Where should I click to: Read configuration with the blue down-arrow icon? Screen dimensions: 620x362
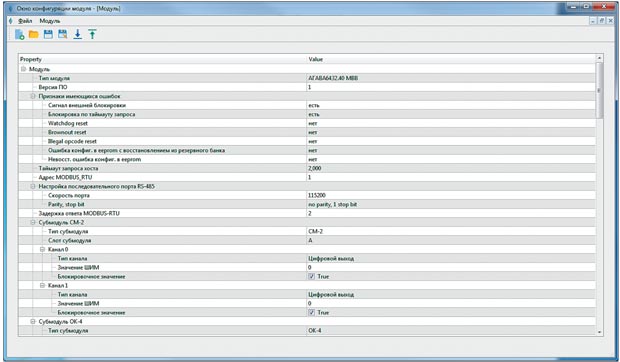coord(78,34)
